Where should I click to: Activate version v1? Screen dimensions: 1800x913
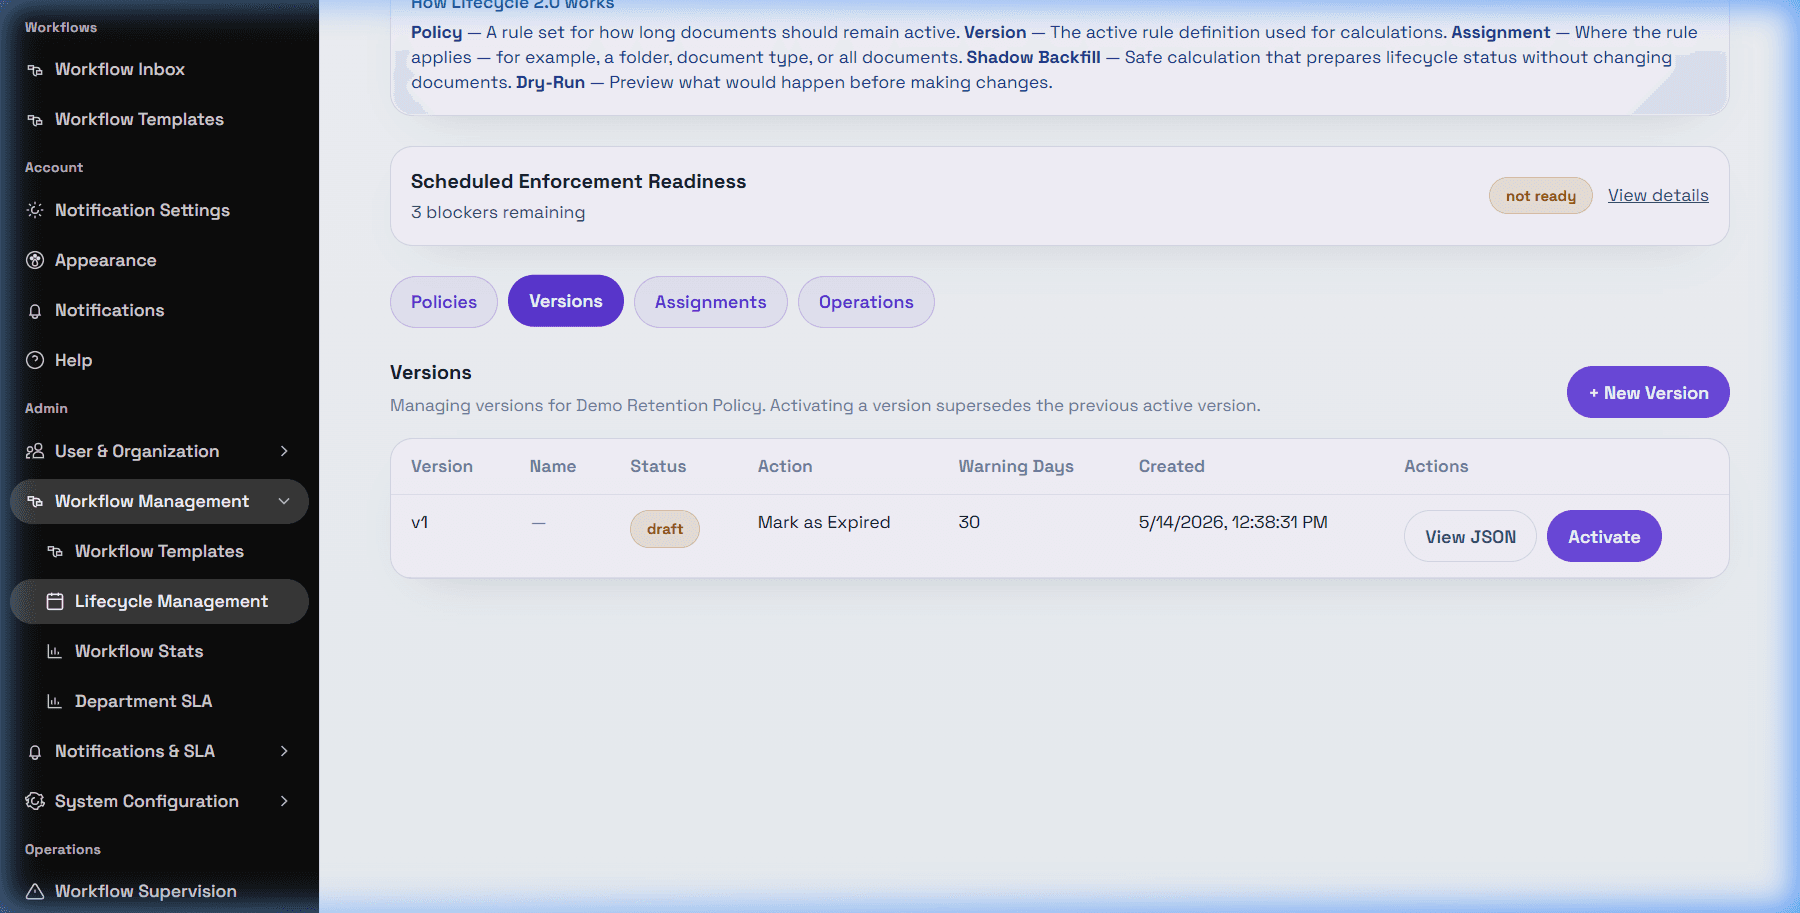1604,536
